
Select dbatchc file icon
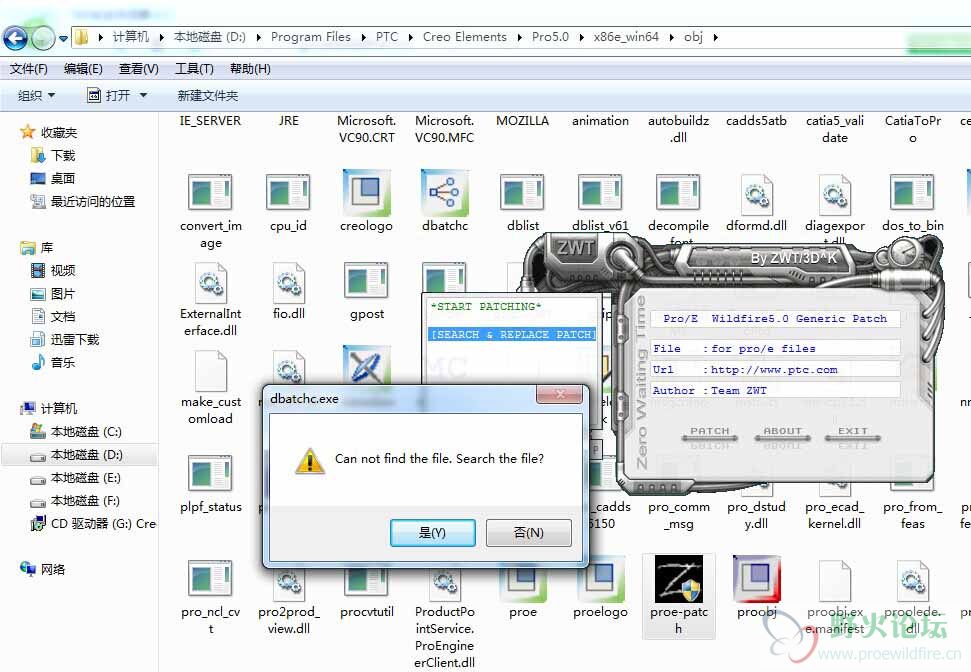[x=445, y=192]
